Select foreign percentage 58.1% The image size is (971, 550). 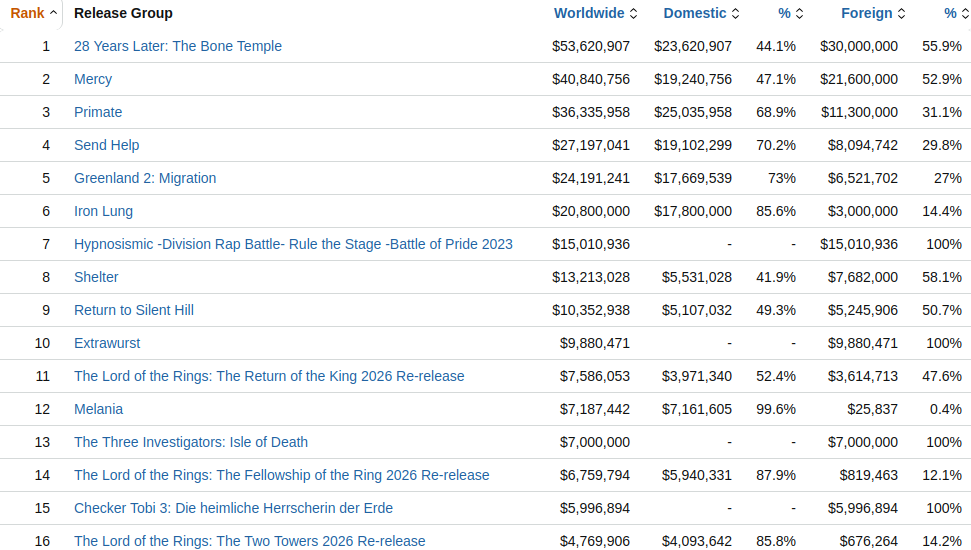[942, 277]
